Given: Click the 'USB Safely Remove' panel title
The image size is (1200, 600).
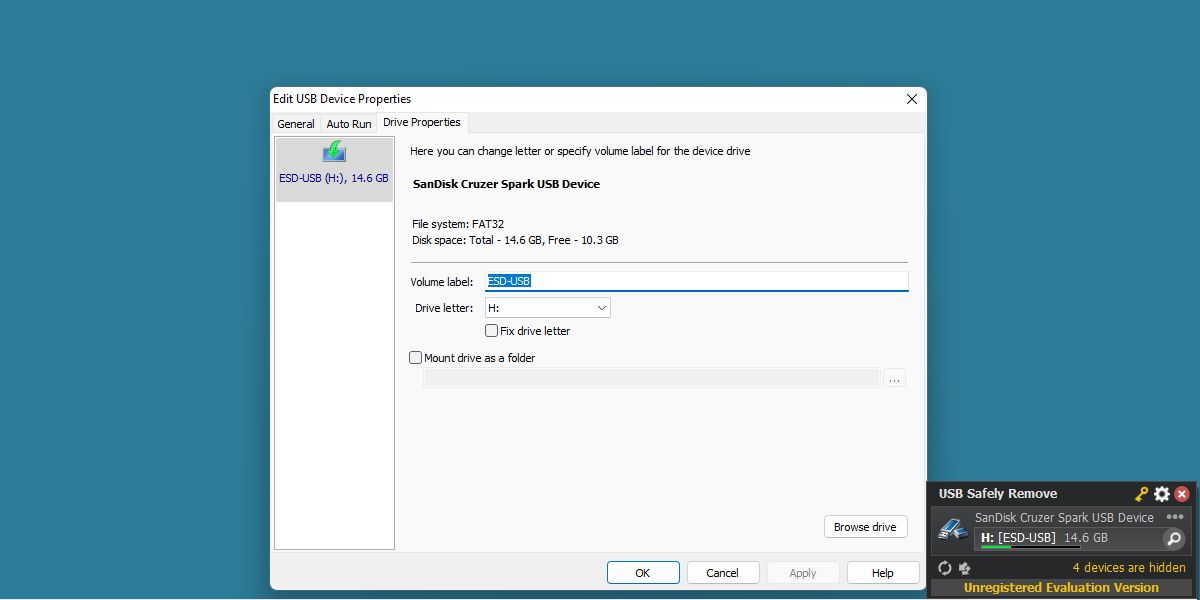Looking at the screenshot, I should (x=997, y=494).
